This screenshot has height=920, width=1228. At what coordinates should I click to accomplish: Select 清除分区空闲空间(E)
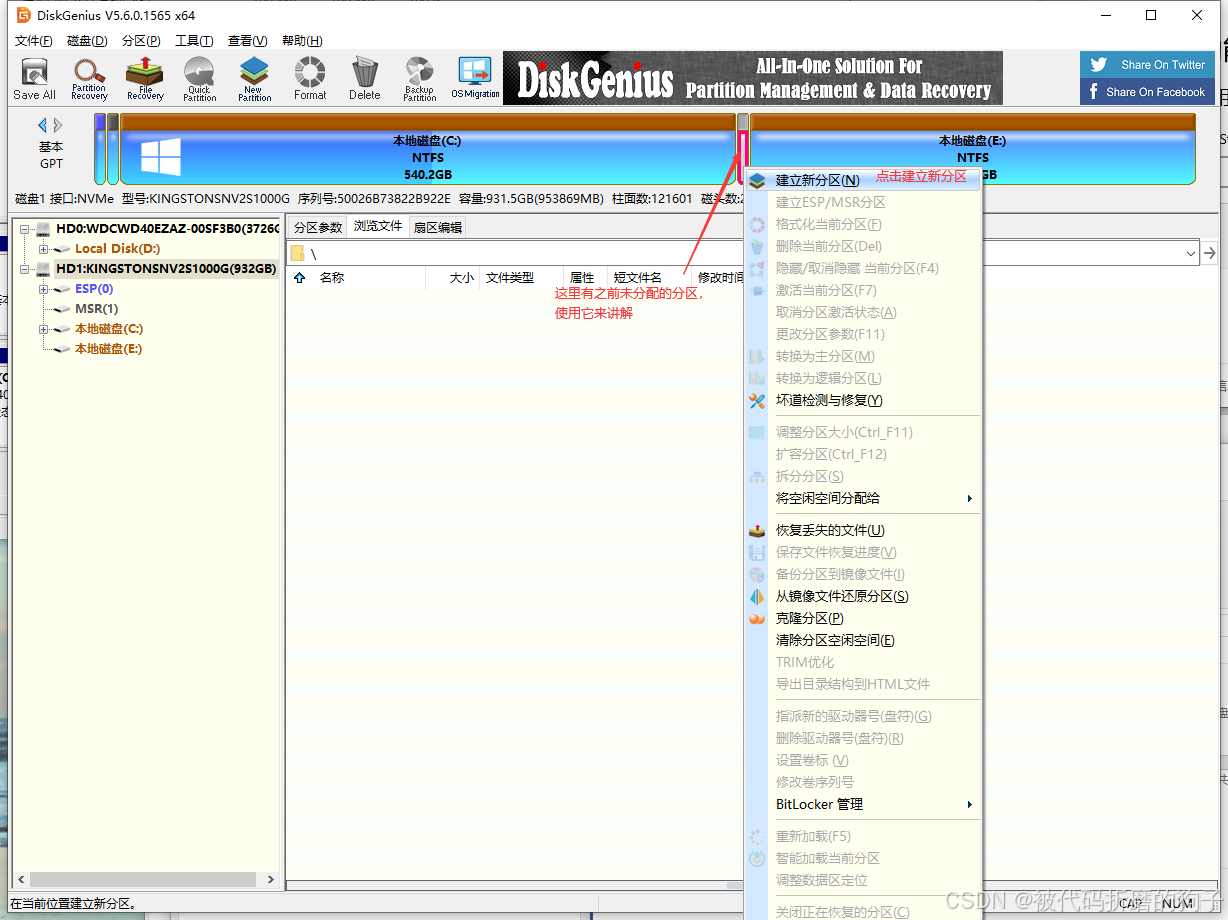click(x=863, y=641)
